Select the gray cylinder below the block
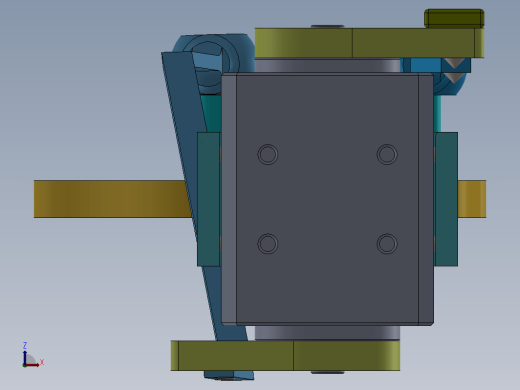The width and height of the screenshot is (520, 390). point(327,333)
